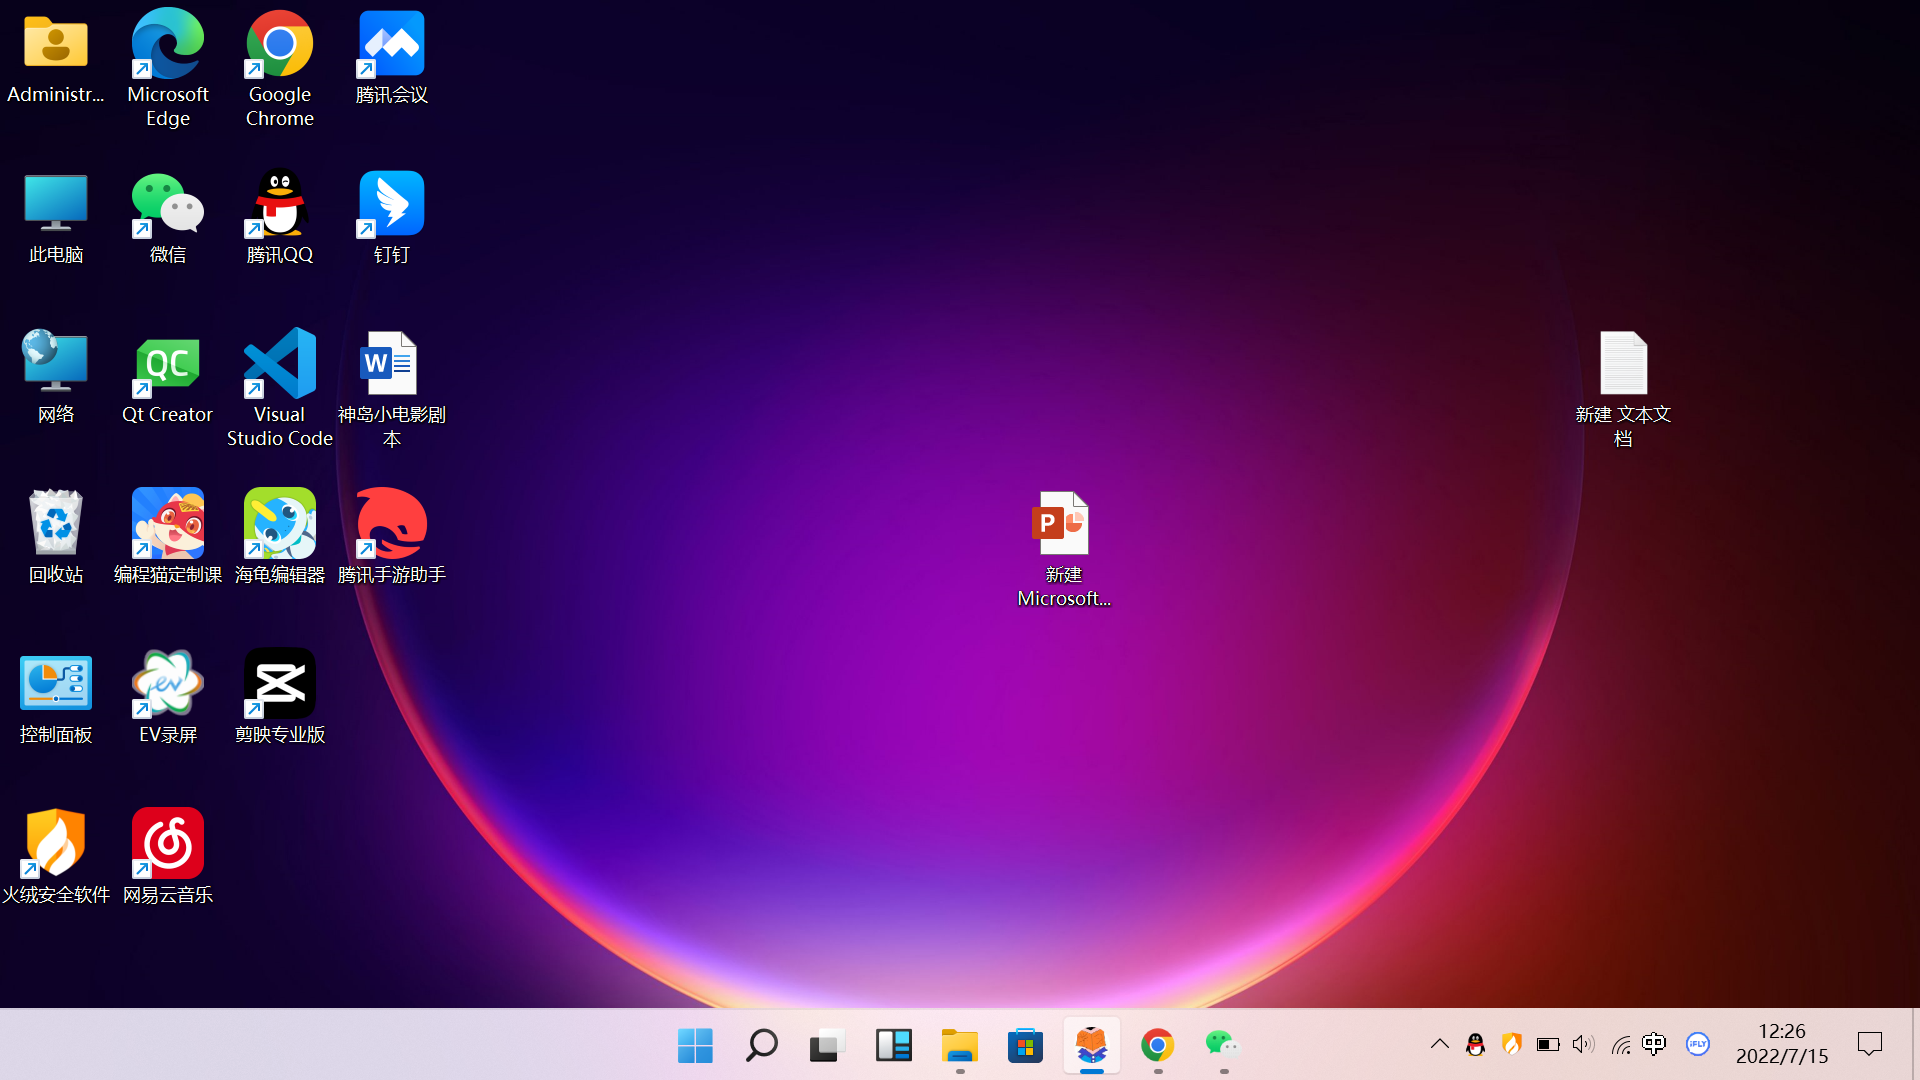Open the Widgets panel from taskbar

(893, 1046)
